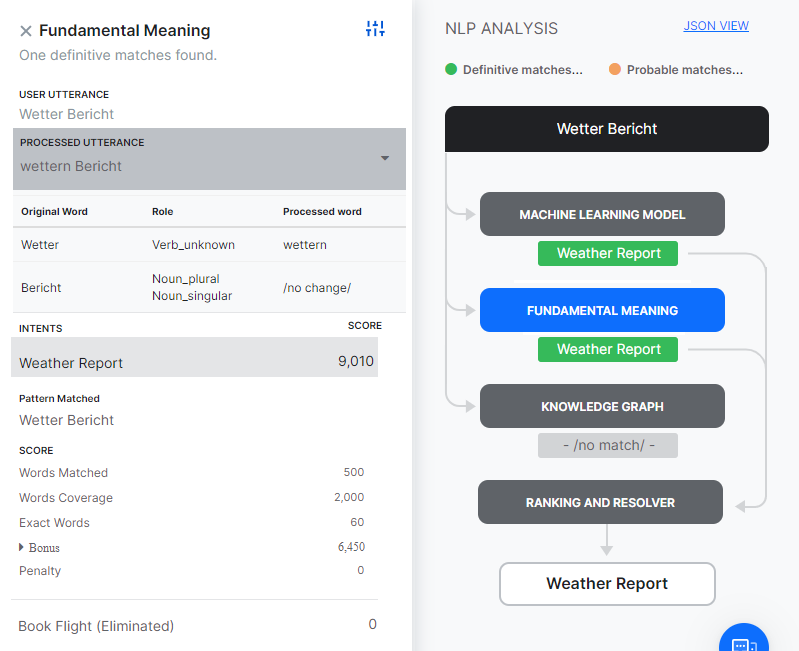Click the Wetter Bericht utterance header box

pyautogui.click(x=606, y=129)
